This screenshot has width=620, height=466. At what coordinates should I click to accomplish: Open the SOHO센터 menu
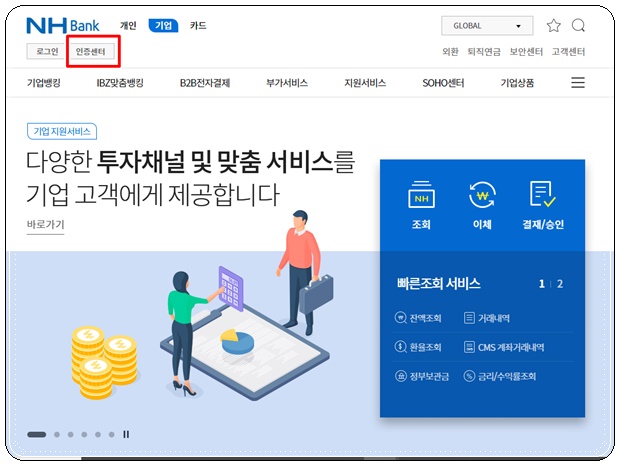(443, 83)
